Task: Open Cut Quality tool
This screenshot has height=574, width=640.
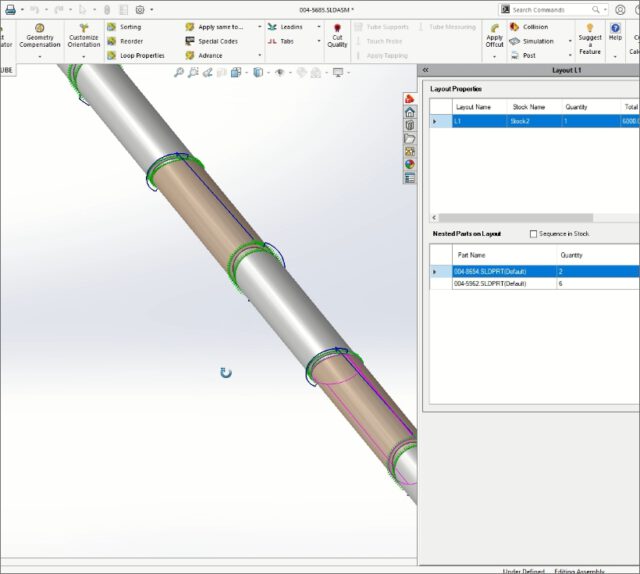Action: (x=337, y=36)
